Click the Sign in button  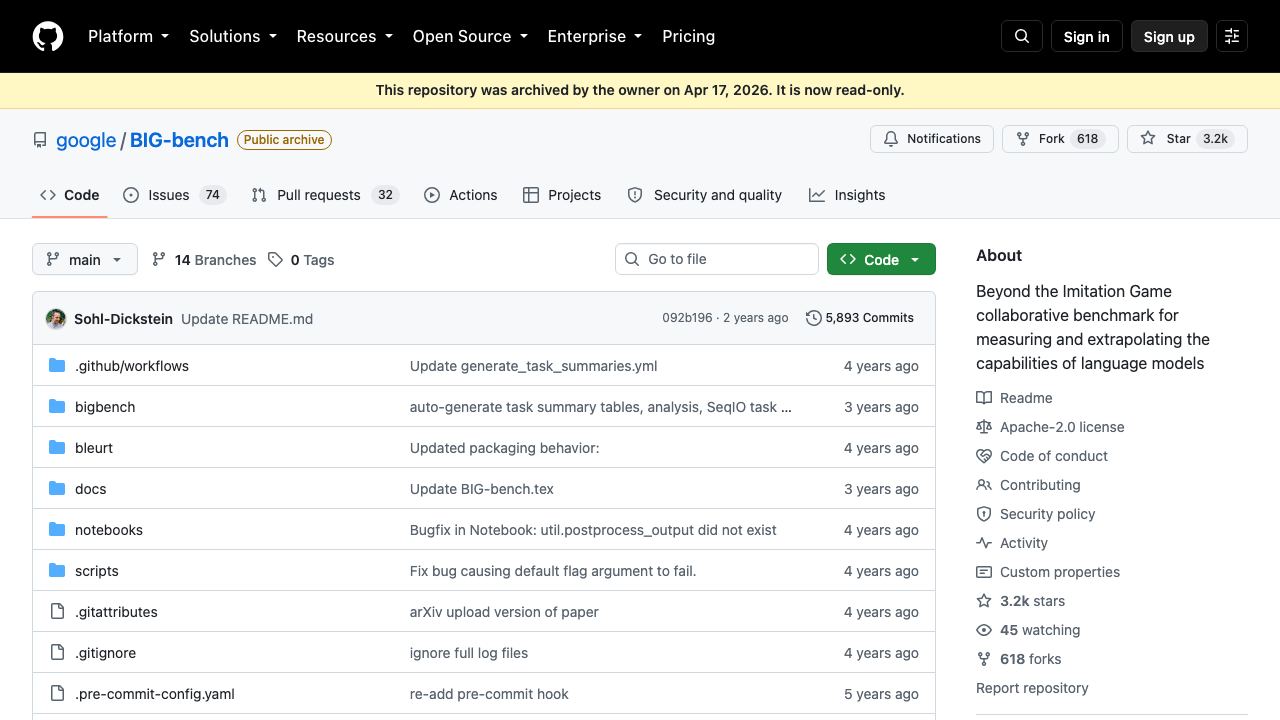(1087, 36)
